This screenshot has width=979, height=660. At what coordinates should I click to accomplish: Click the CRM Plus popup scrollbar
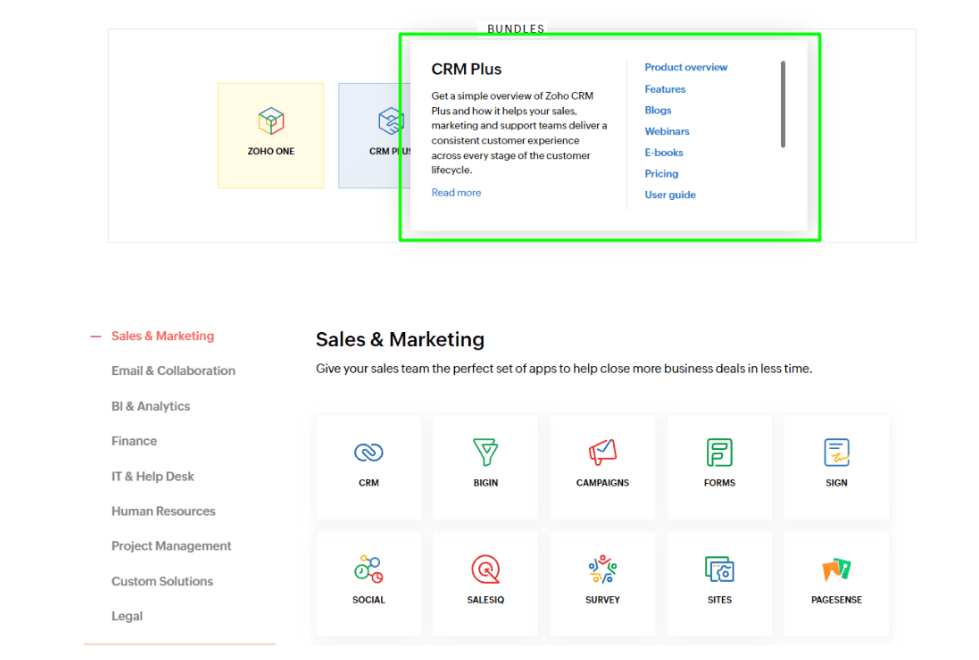tap(783, 104)
